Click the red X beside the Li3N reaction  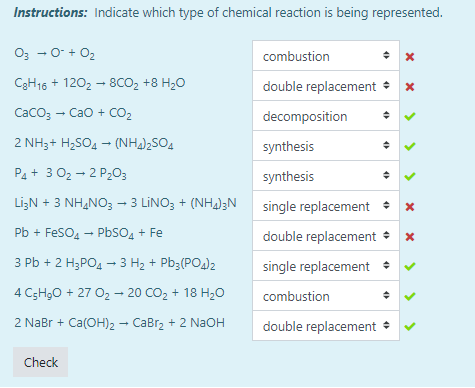point(410,207)
